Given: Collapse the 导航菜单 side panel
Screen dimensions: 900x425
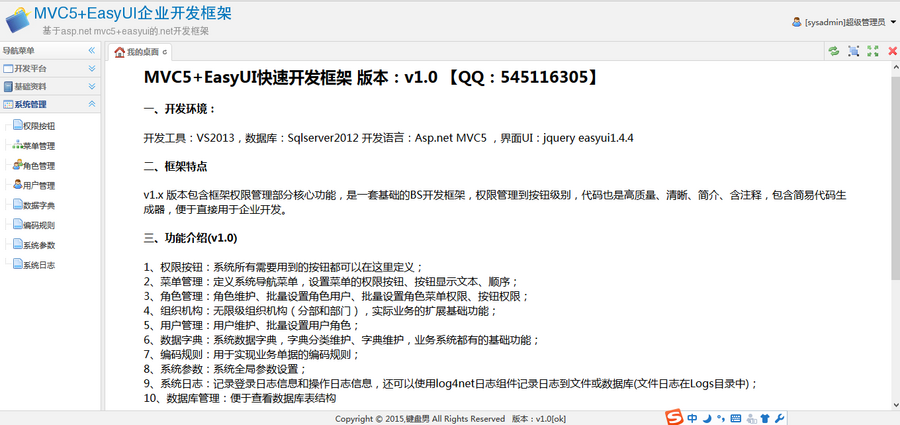Looking at the screenshot, I should [92, 51].
